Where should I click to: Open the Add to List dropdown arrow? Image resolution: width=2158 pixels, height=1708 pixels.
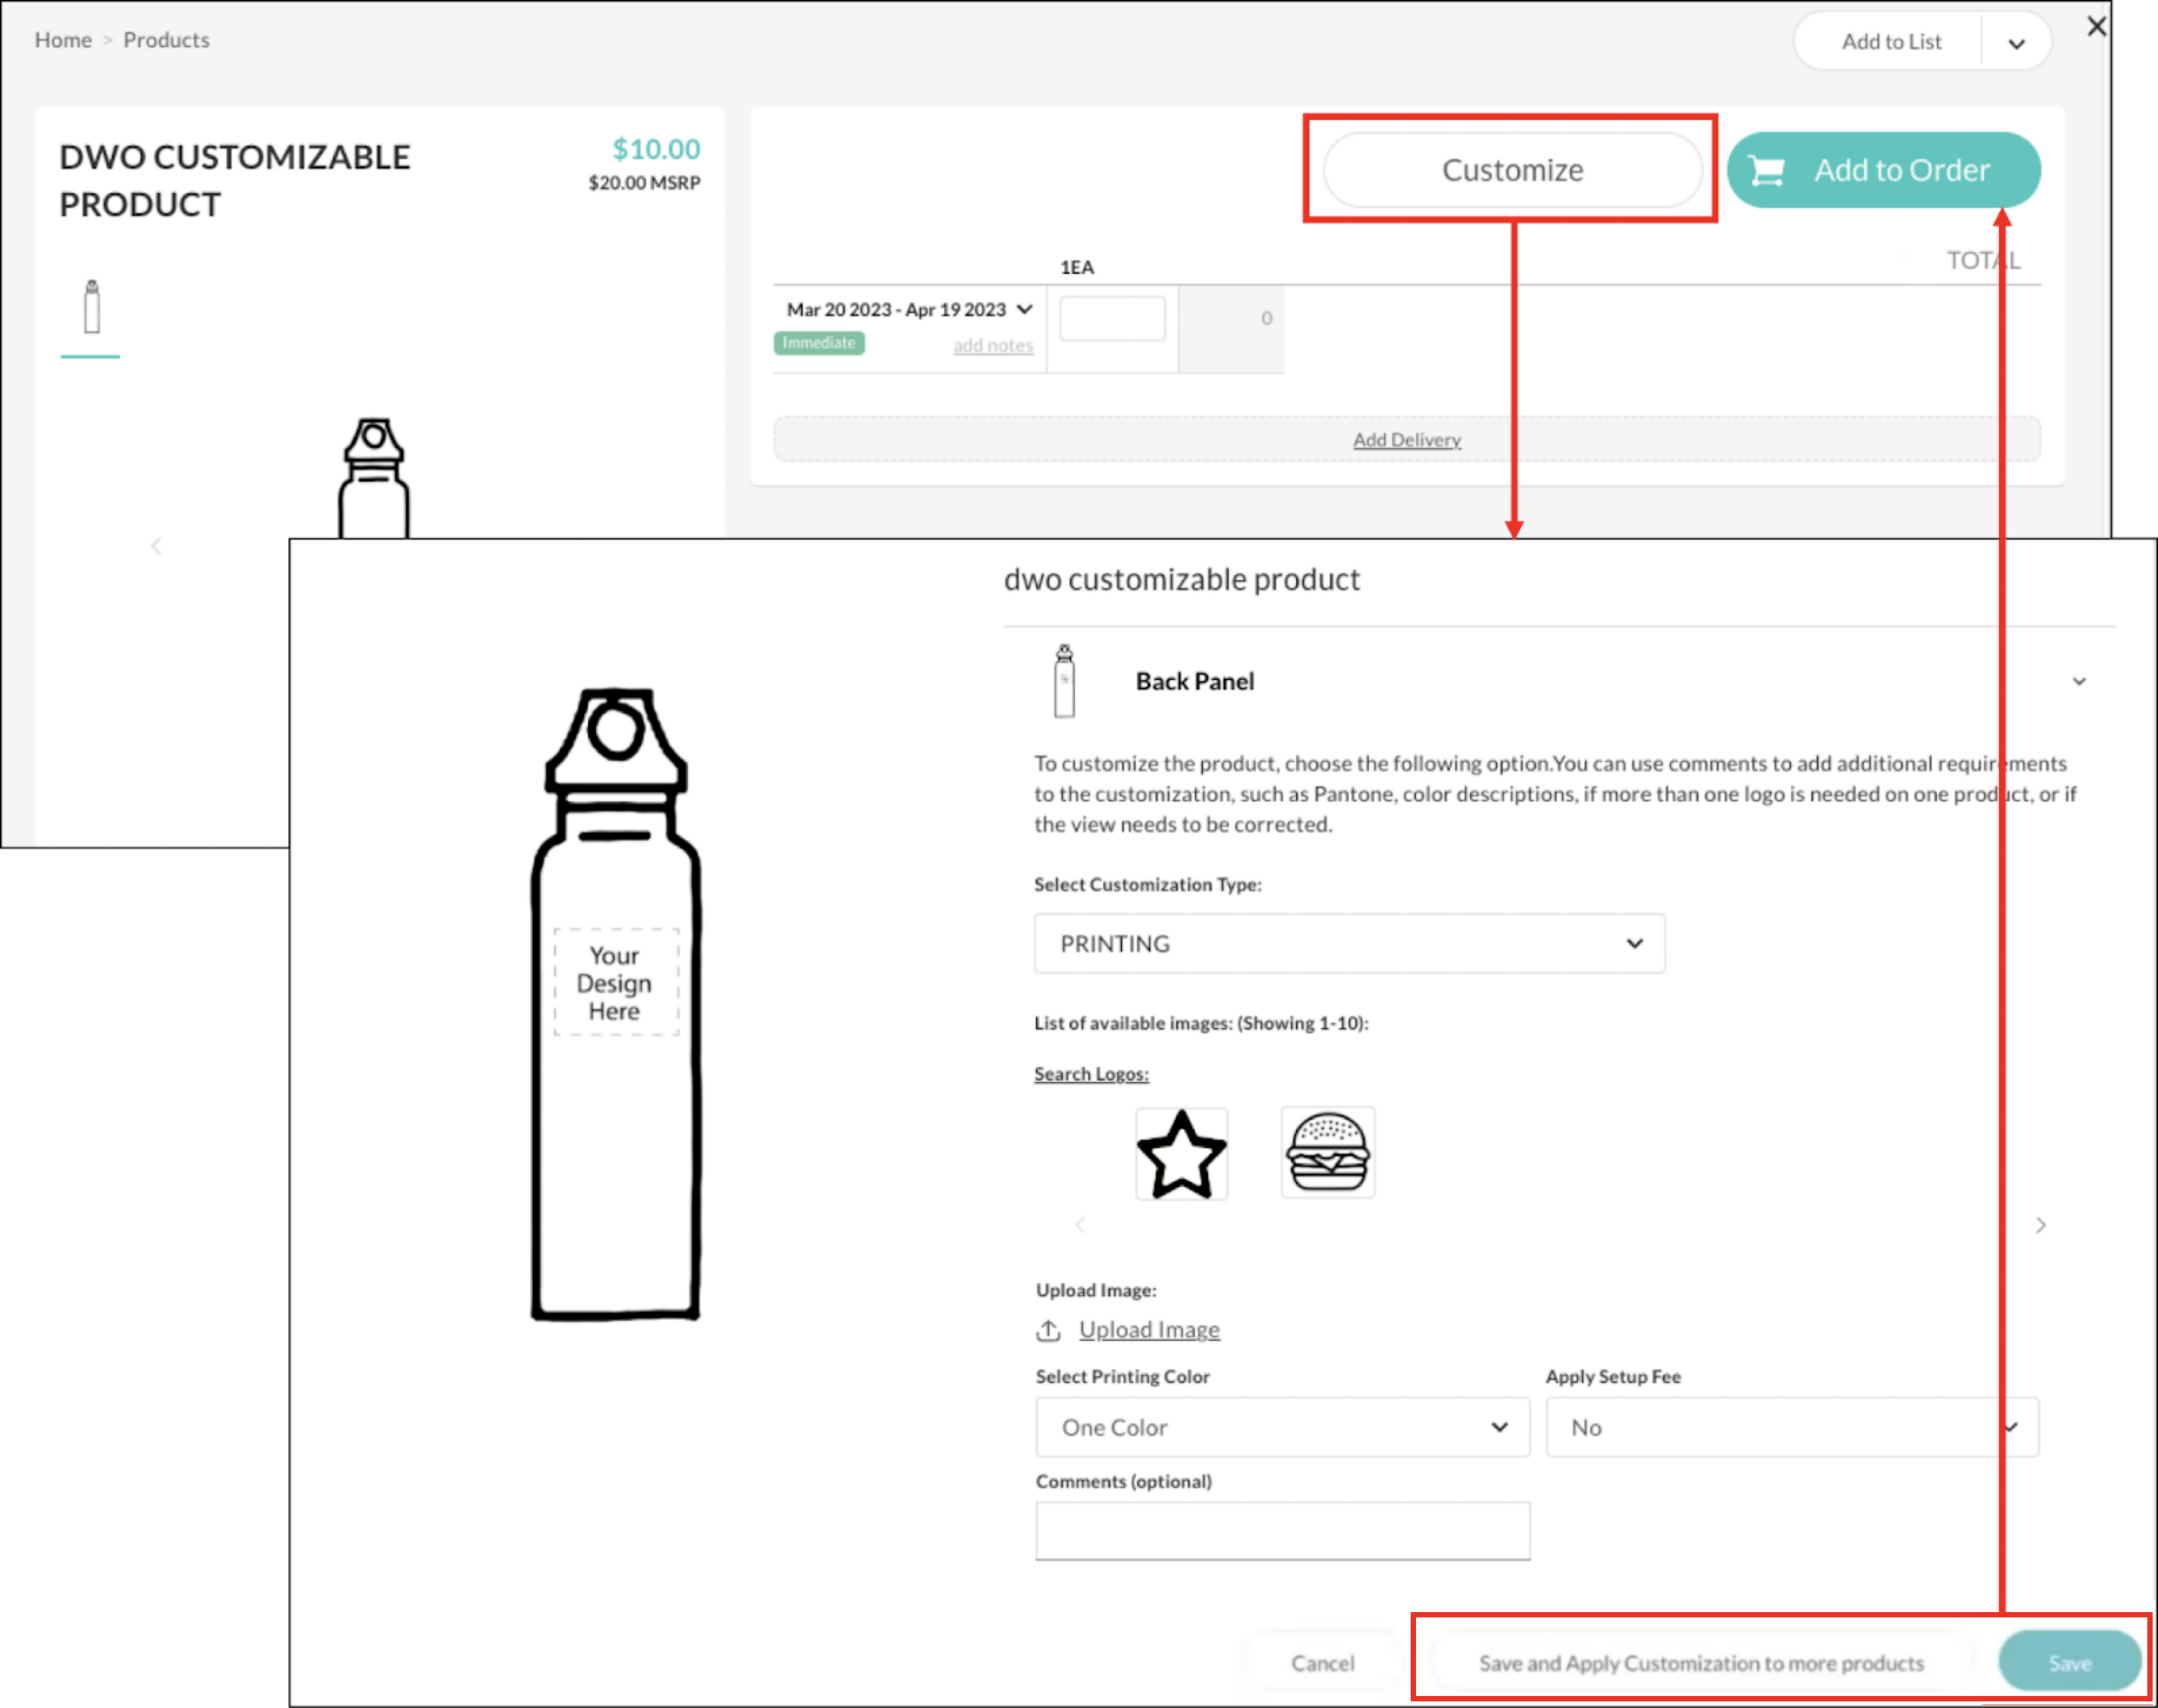click(2016, 43)
